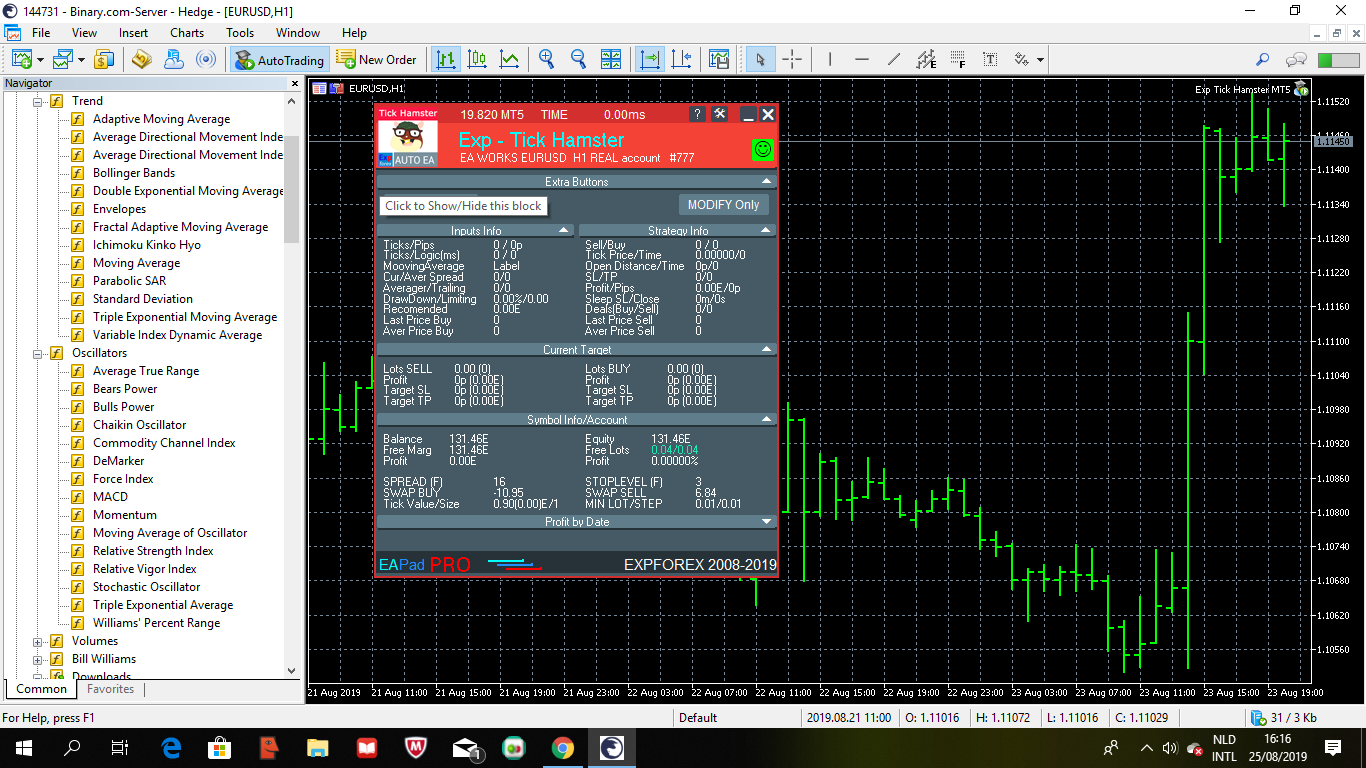Image resolution: width=1366 pixels, height=768 pixels.
Task: Toggle chart auto scroll
Action: coord(650,60)
